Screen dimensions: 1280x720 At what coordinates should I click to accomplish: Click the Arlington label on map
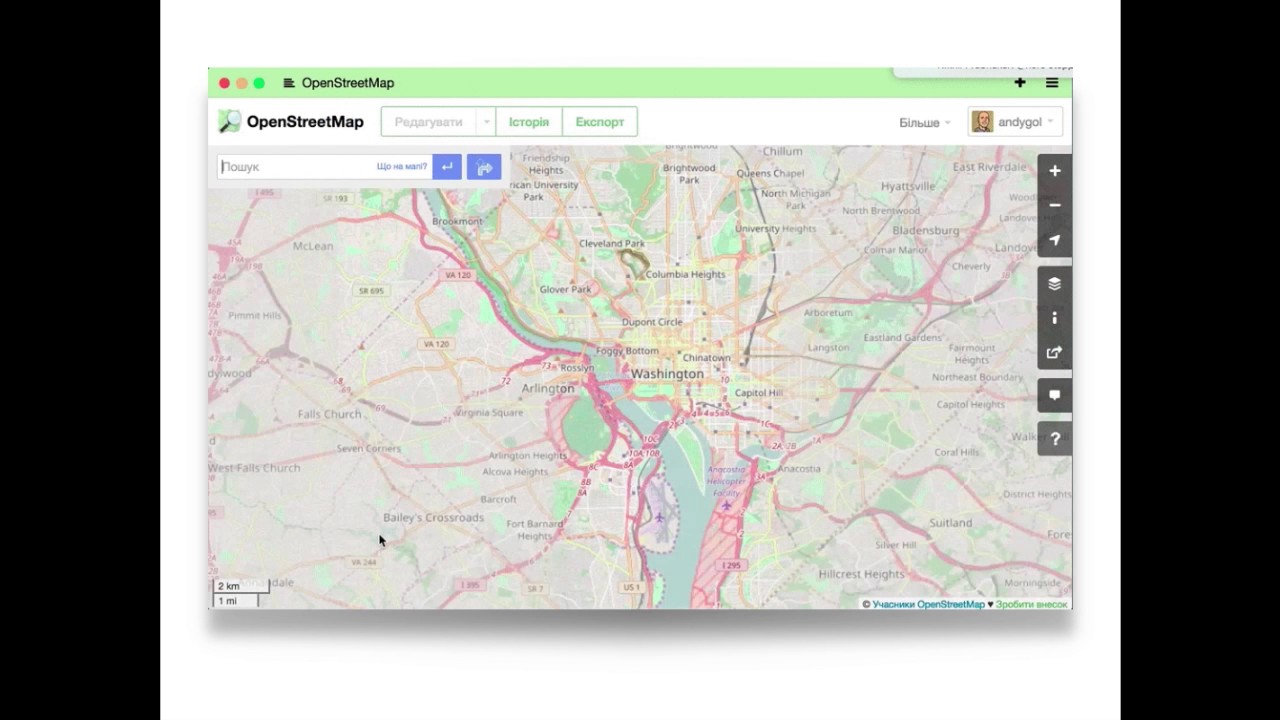click(548, 388)
